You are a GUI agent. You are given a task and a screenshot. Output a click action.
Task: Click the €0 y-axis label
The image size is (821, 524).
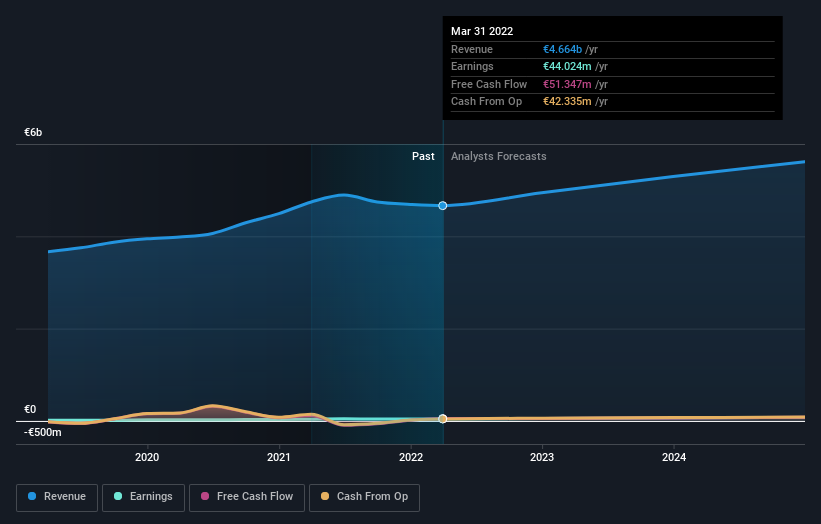[x=30, y=409]
